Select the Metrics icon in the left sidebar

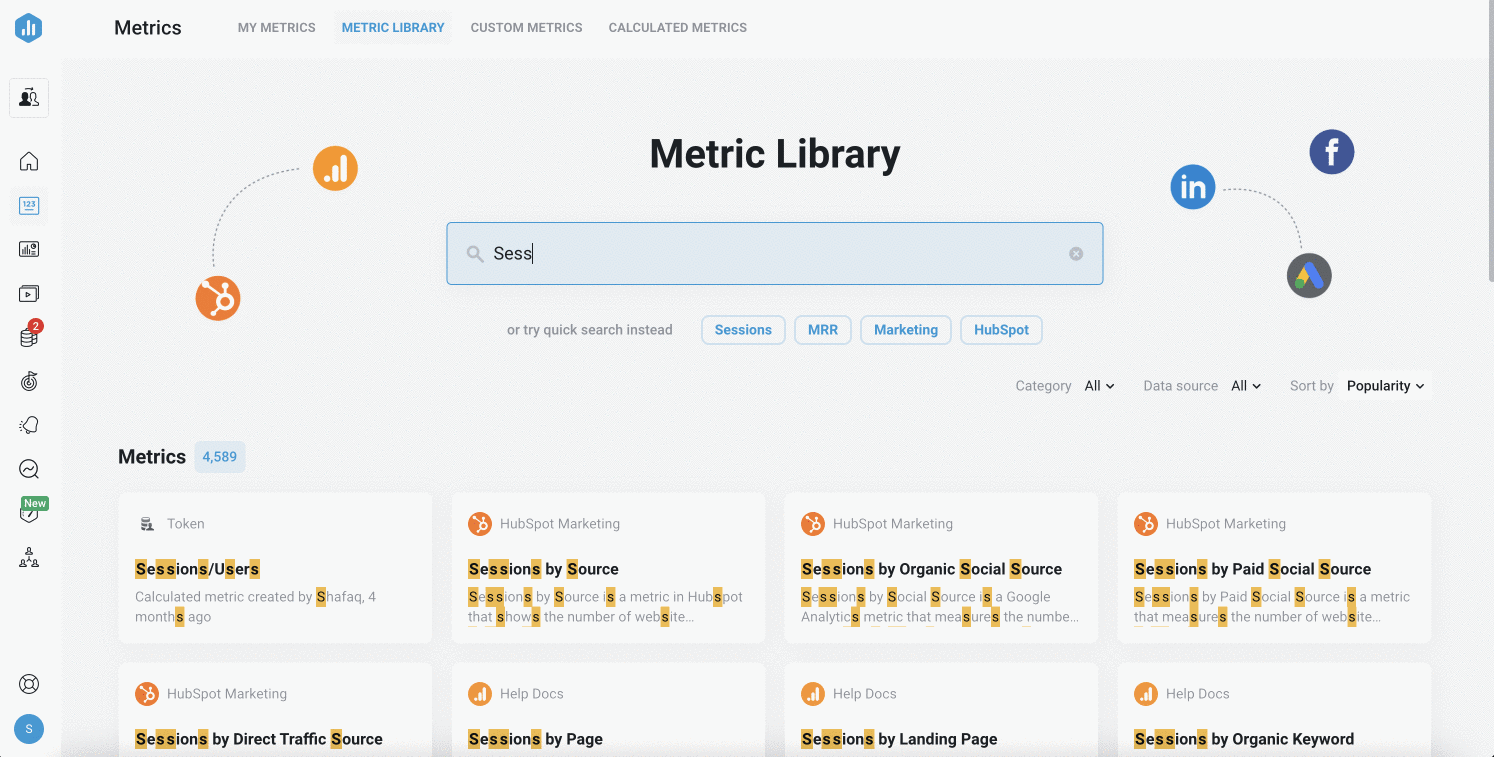(29, 205)
